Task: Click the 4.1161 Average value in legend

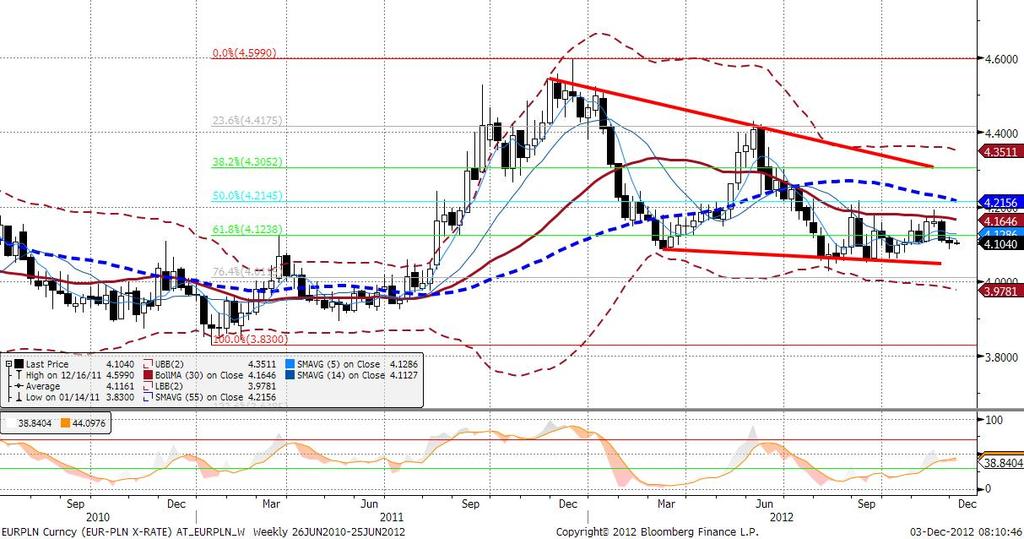Action: pos(120,386)
